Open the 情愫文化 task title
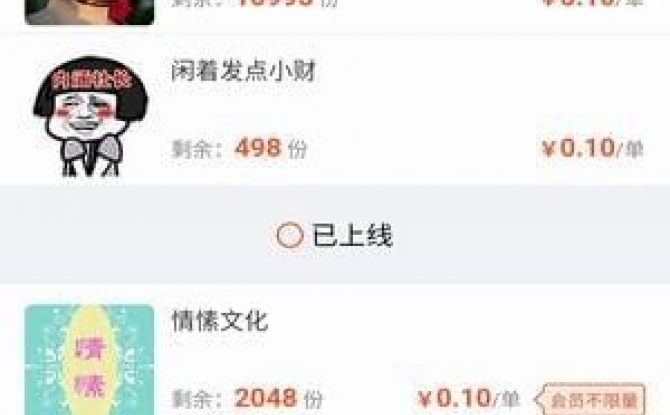Screen dimensions: 670x415 pos(220,321)
